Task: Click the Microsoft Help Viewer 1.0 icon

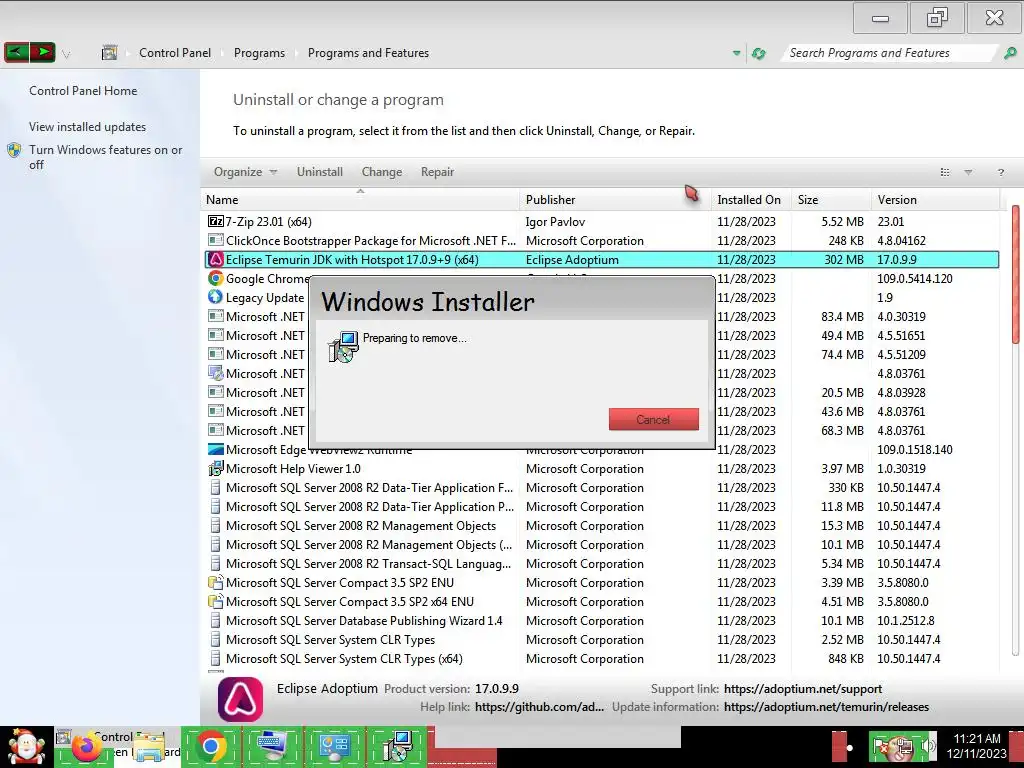Action: pos(216,468)
